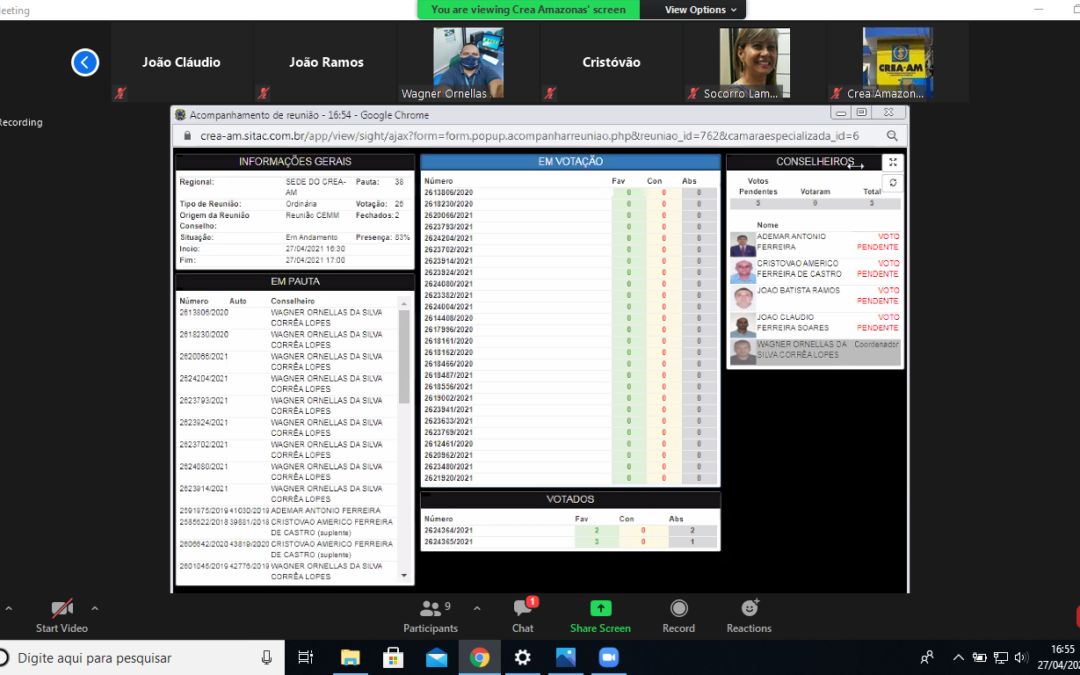The height and width of the screenshot is (675, 1080).
Task: Open Zoom from the taskbar
Action: (608, 658)
